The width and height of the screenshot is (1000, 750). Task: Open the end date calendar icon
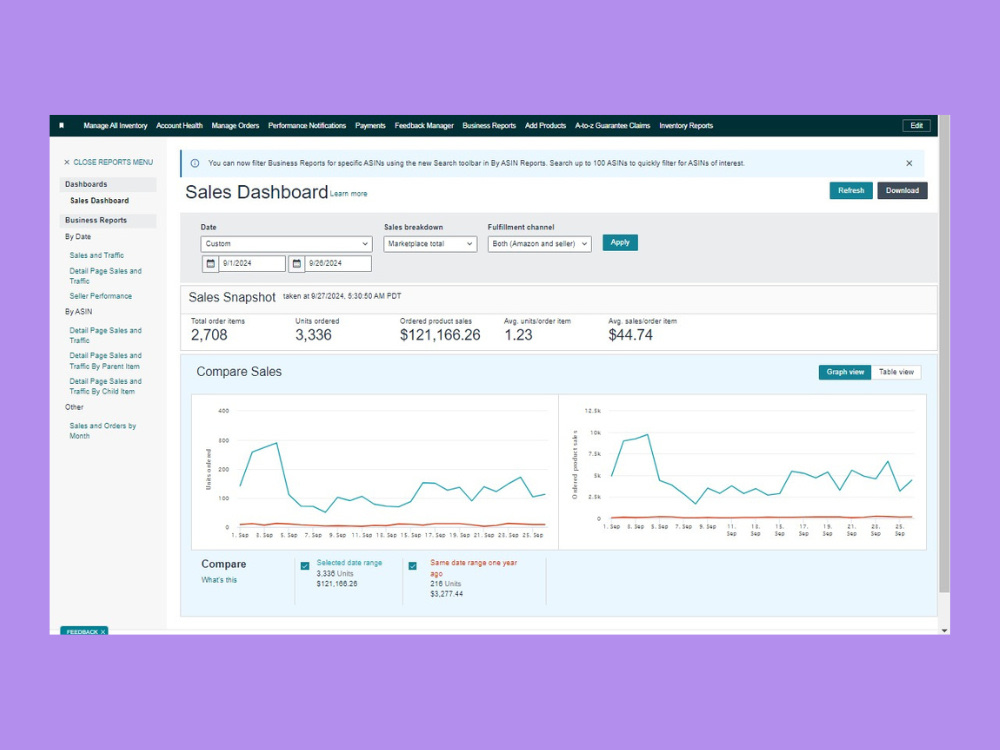click(x=297, y=263)
